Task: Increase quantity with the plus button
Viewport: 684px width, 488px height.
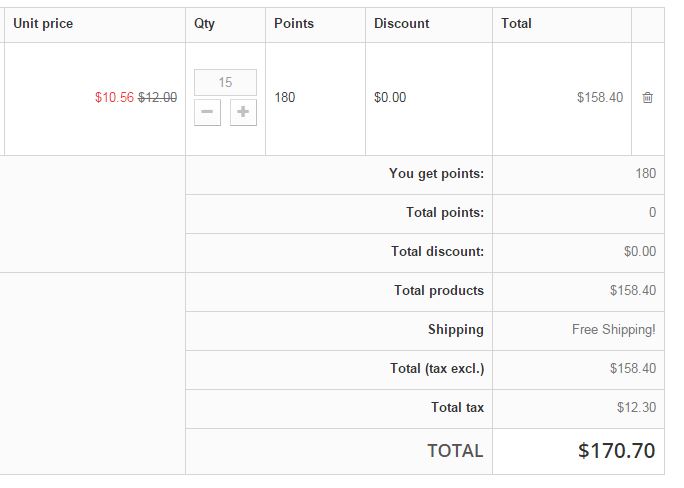Action: point(243,112)
